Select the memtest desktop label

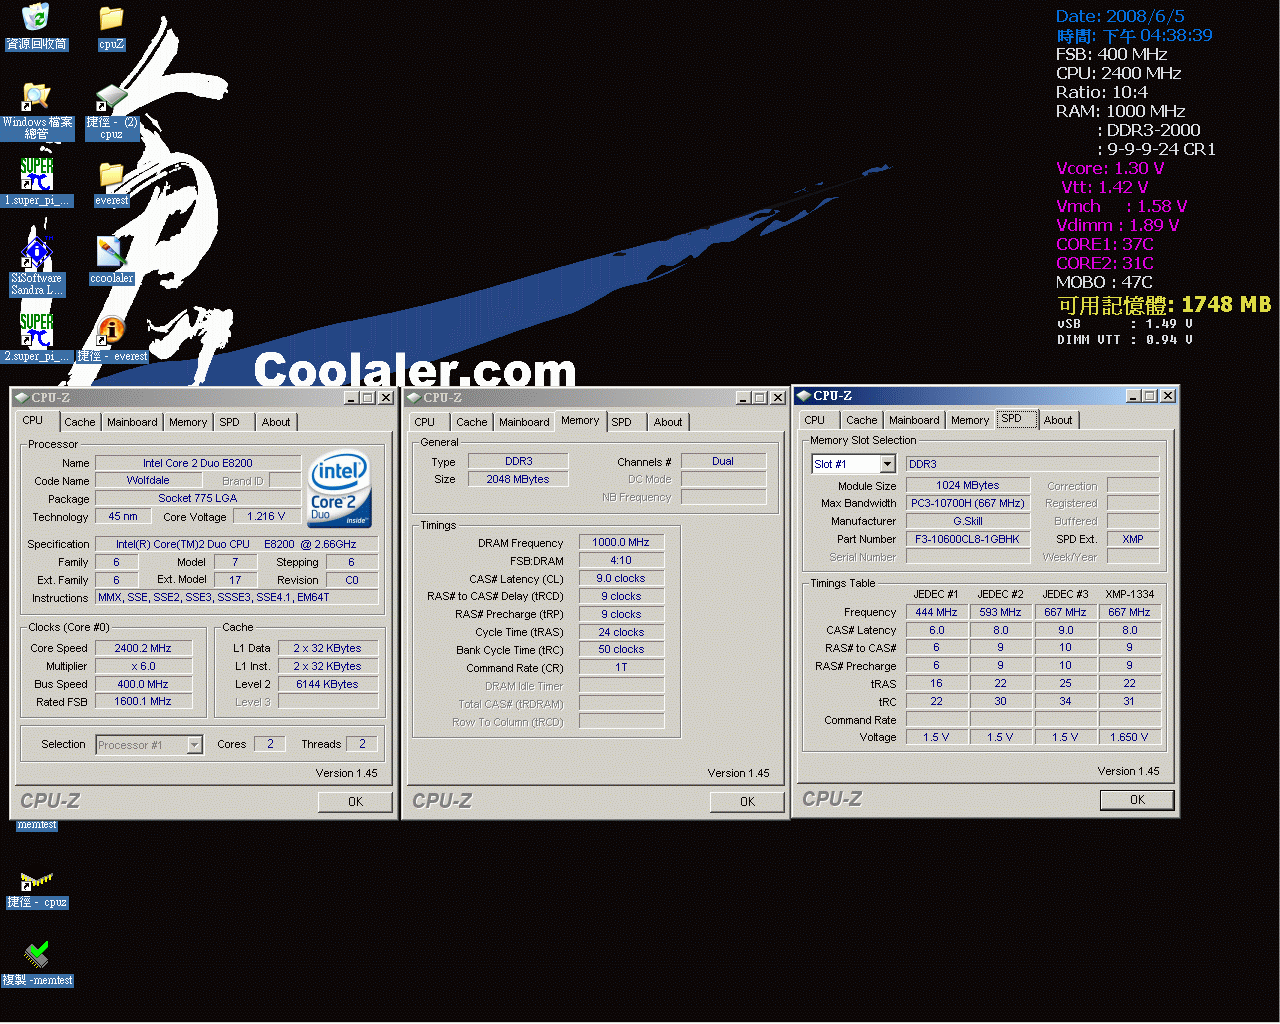tap(36, 825)
